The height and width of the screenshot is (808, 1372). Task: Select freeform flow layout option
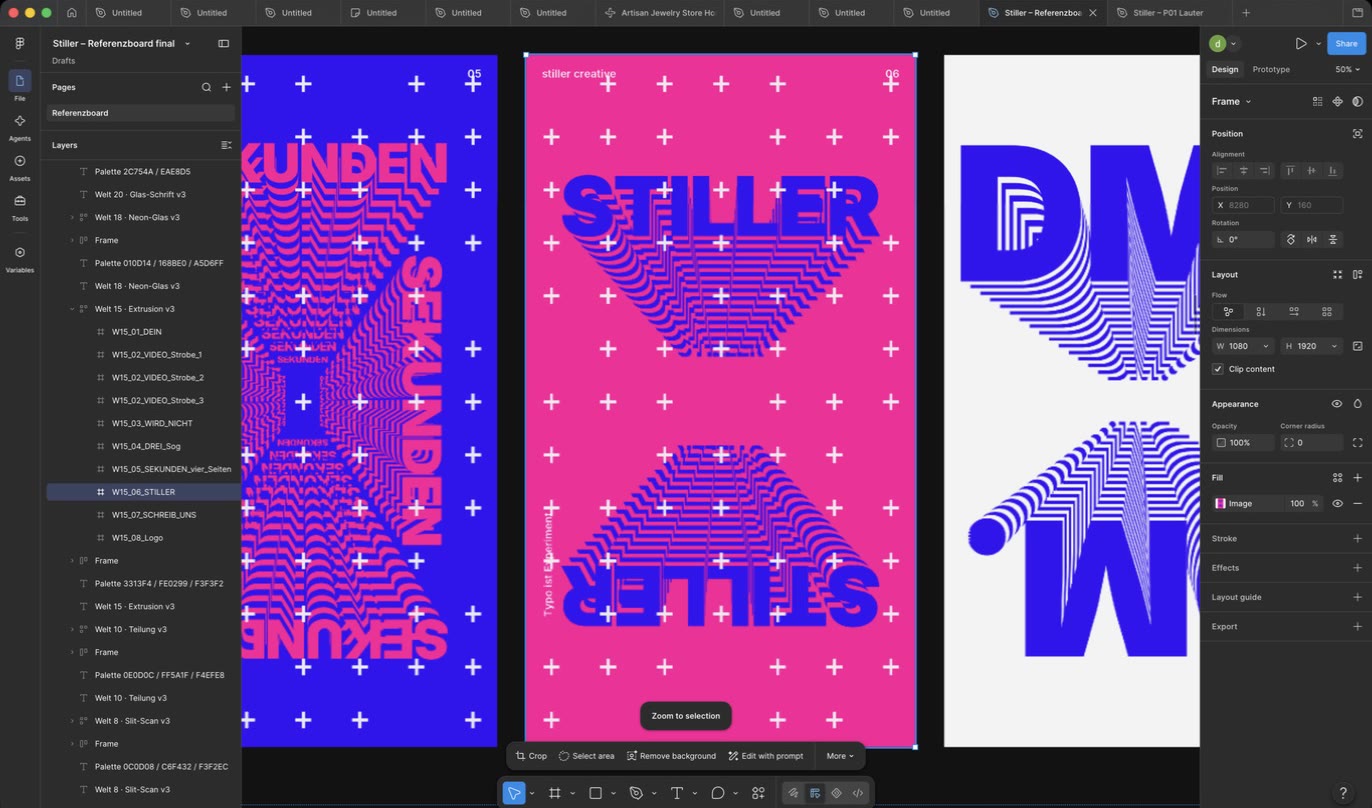click(1228, 312)
